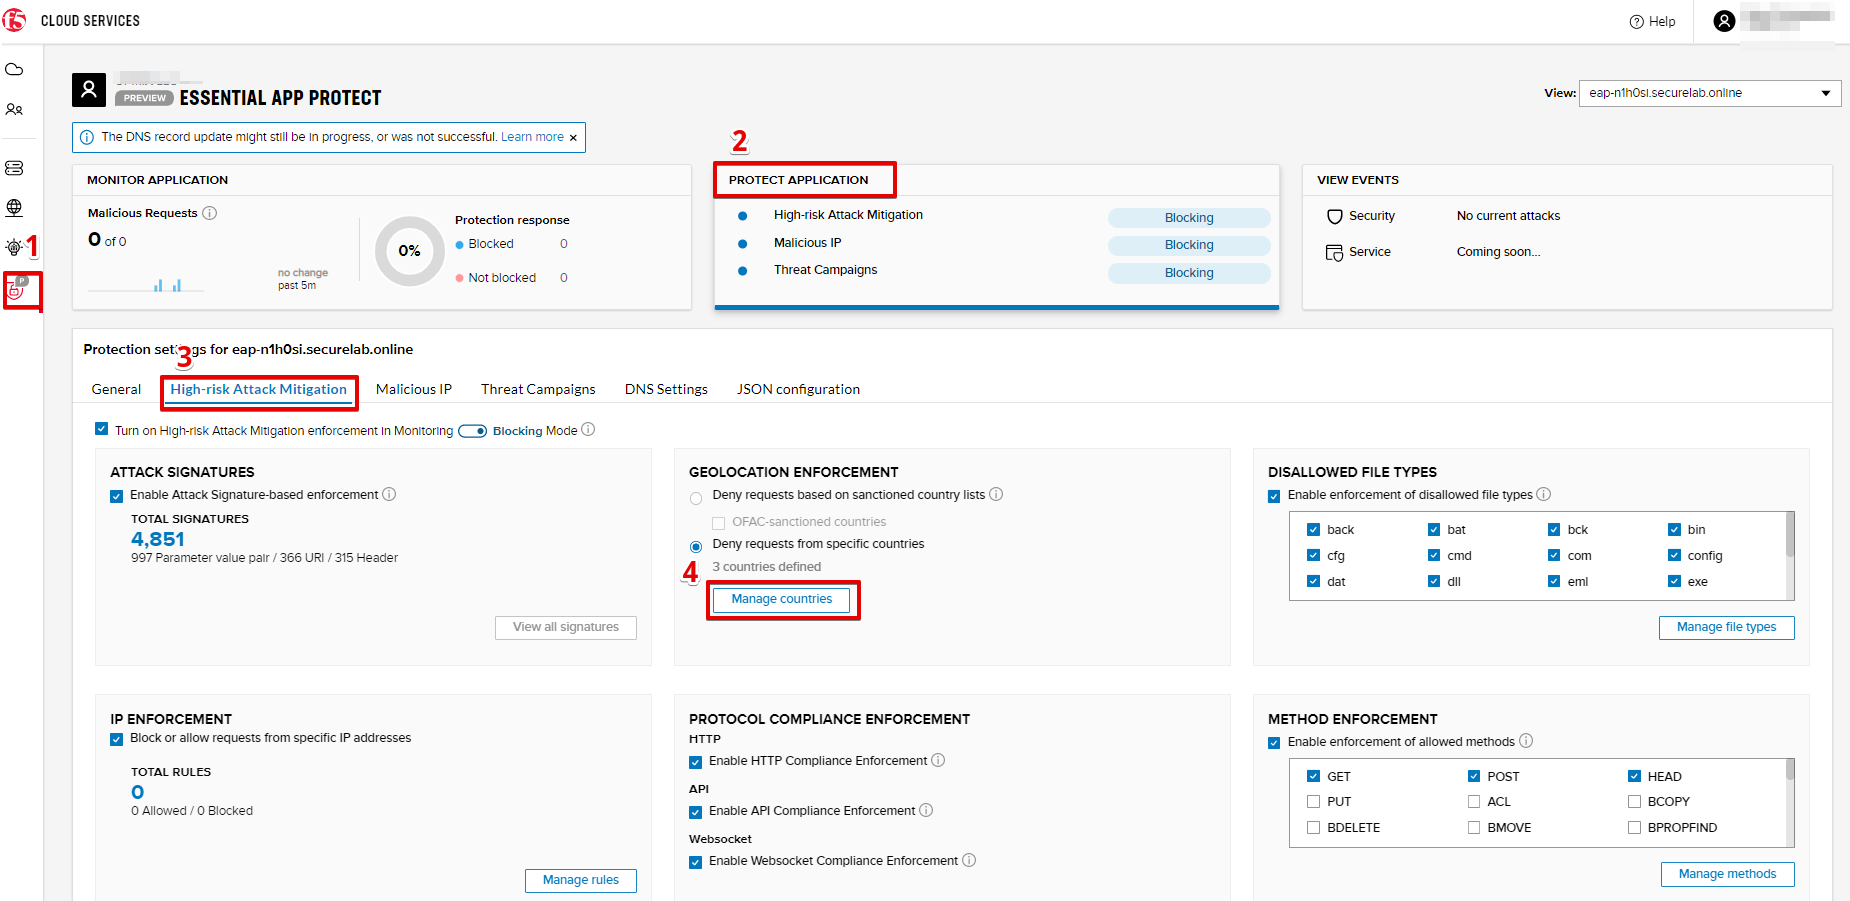This screenshot has width=1850, height=901.
Task: Click the info icon in DNS record banner
Action: 87,137
